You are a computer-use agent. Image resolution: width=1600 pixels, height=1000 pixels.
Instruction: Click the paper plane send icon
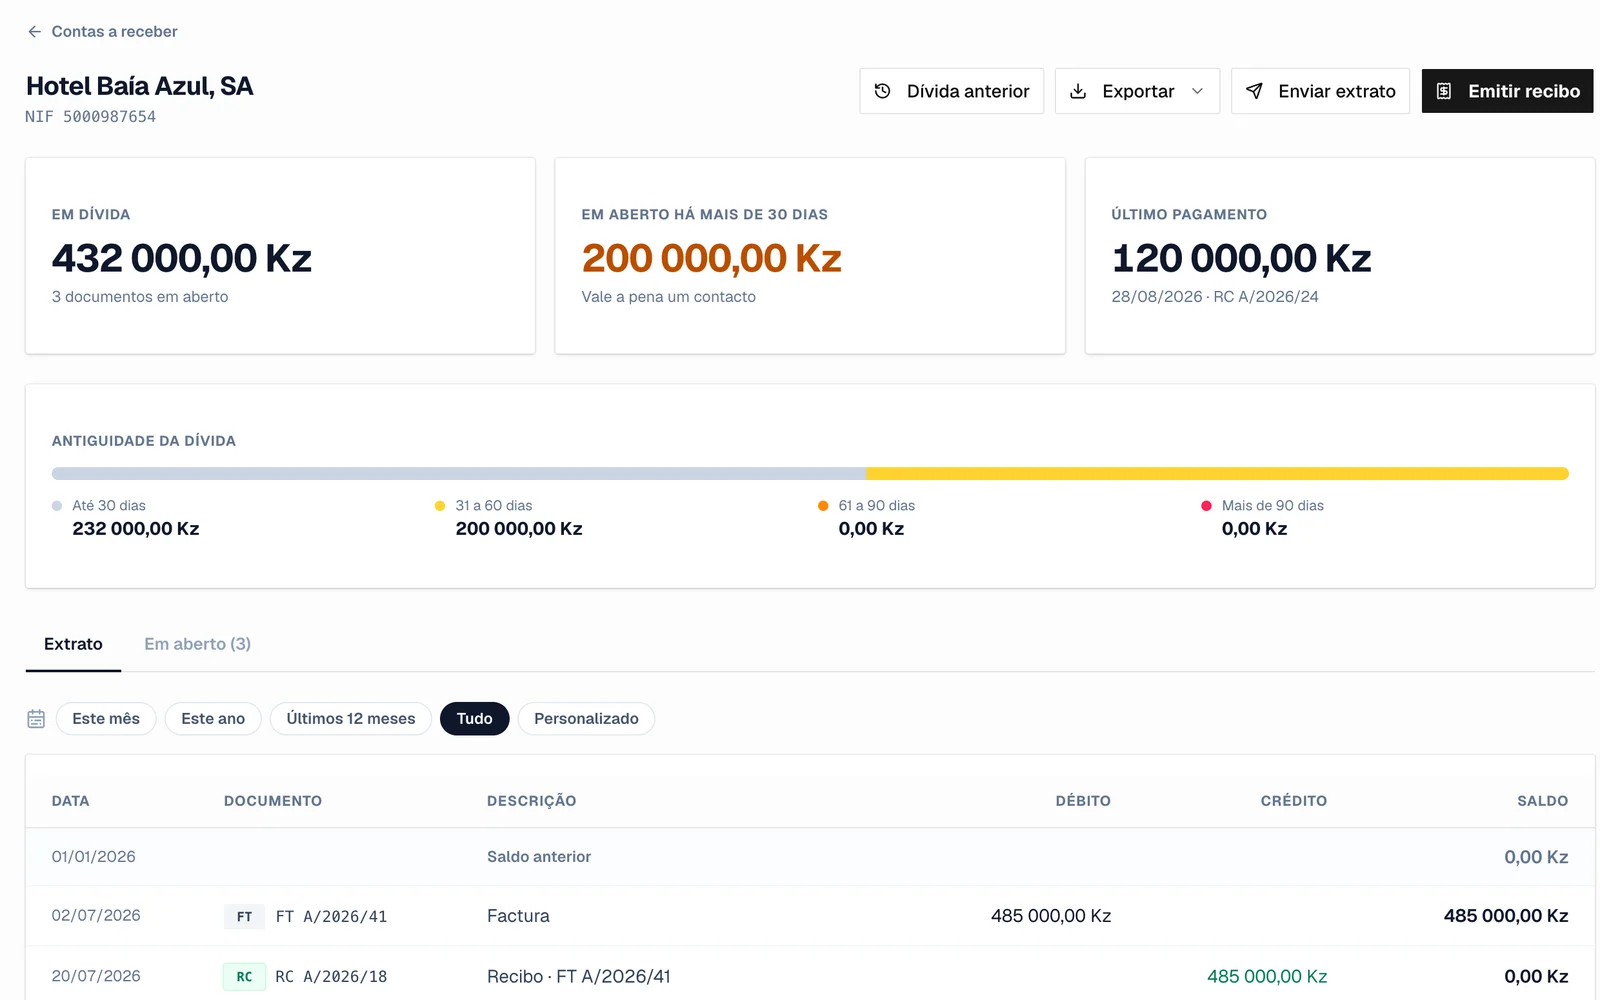[1254, 91]
